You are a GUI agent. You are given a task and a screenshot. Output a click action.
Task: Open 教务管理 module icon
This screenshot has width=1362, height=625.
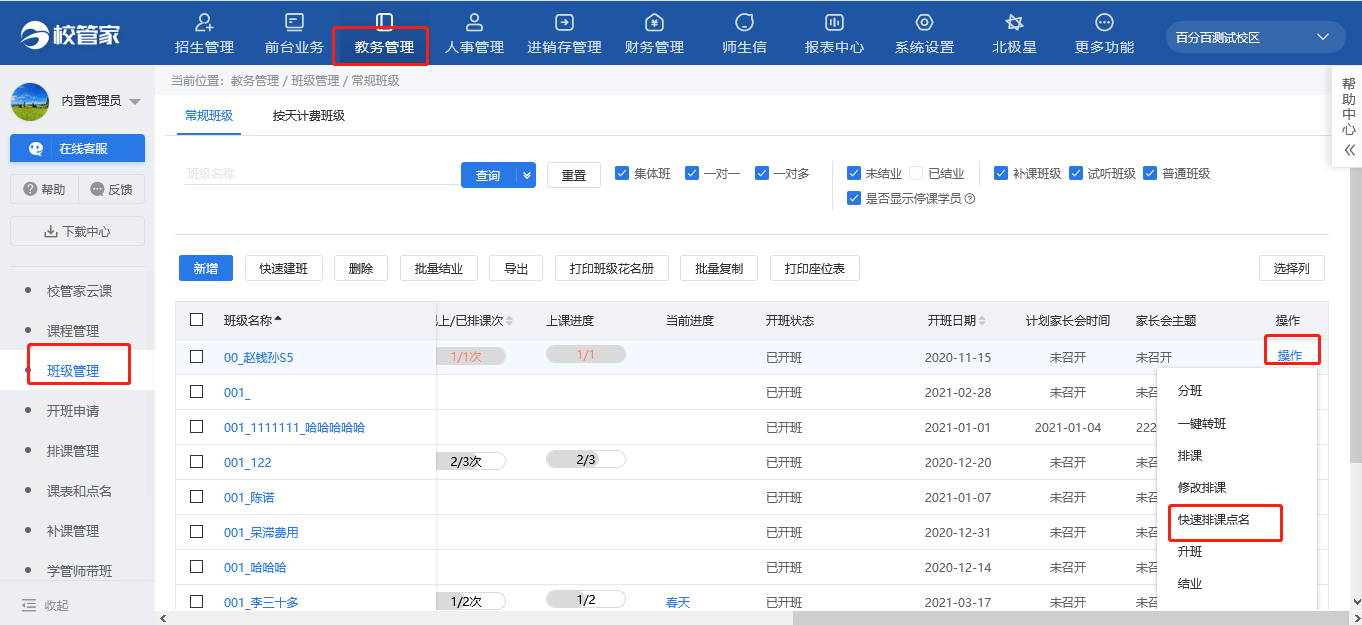tap(384, 22)
